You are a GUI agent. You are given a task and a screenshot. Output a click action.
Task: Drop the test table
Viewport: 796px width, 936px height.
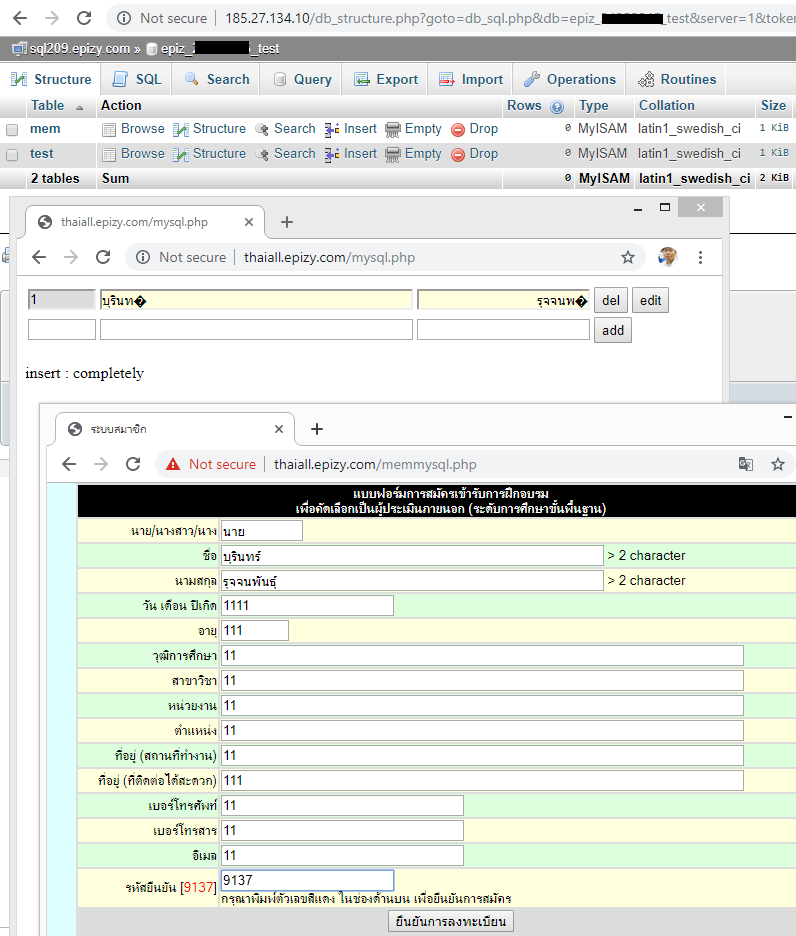tap(474, 154)
